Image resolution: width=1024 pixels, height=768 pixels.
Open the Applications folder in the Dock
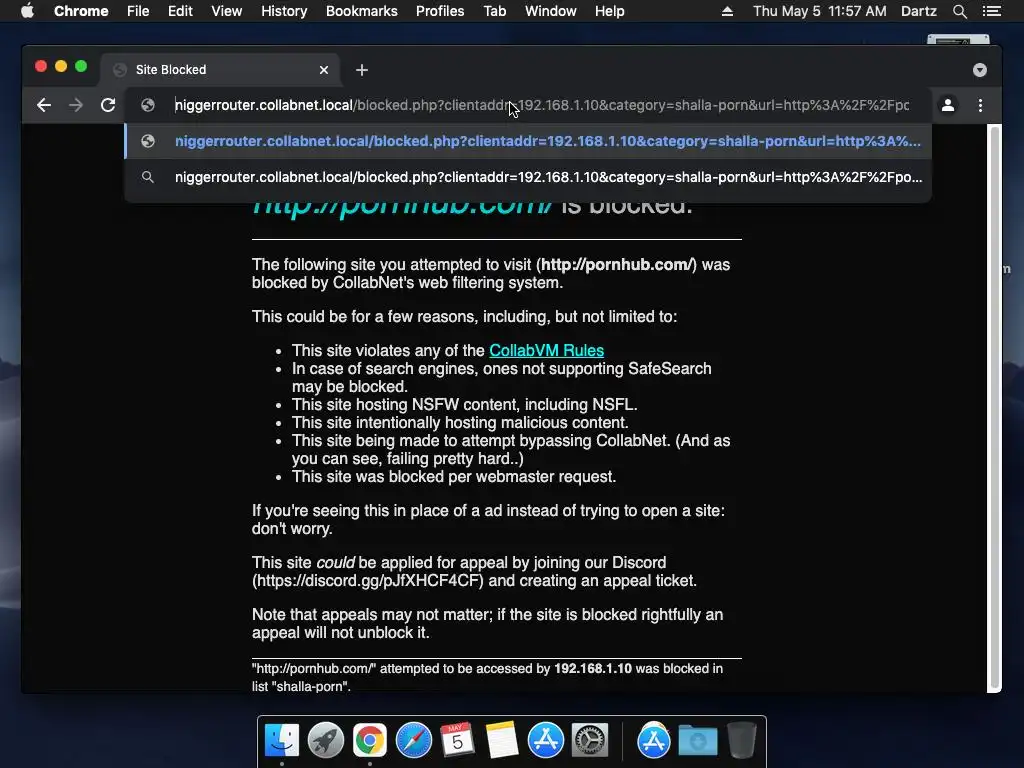tap(654, 741)
